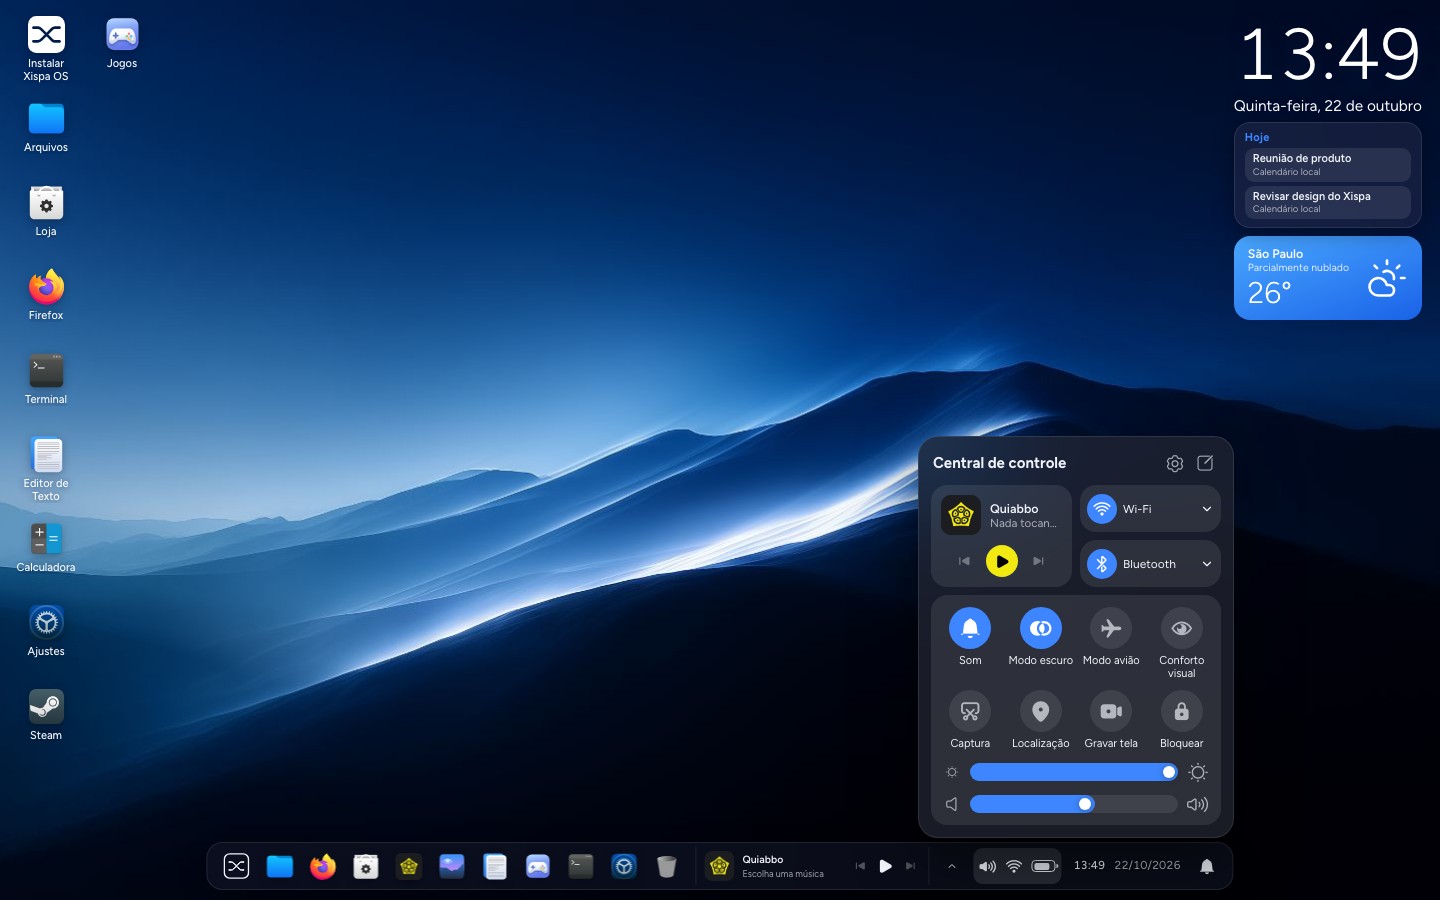
Task: Play music in the Quiabbo control widget
Action: [1002, 561]
